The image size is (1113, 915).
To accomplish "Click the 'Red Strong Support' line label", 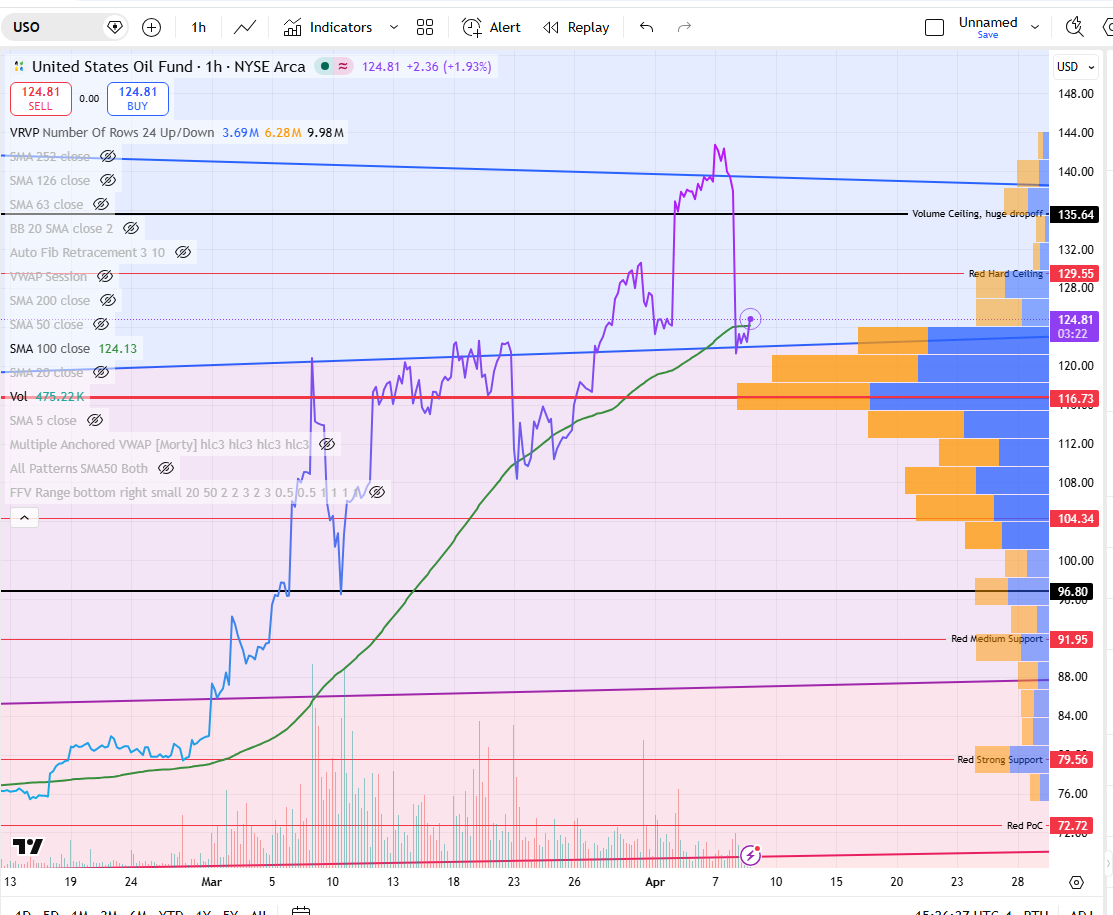I will pos(1000,760).
